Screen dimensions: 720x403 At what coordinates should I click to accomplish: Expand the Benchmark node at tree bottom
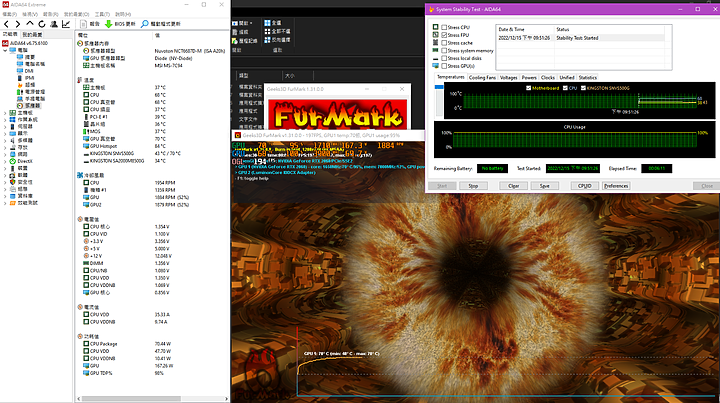coord(5,203)
